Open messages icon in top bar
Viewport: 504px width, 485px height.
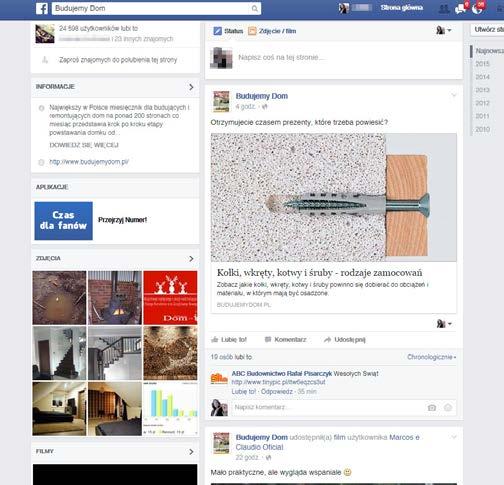point(460,9)
